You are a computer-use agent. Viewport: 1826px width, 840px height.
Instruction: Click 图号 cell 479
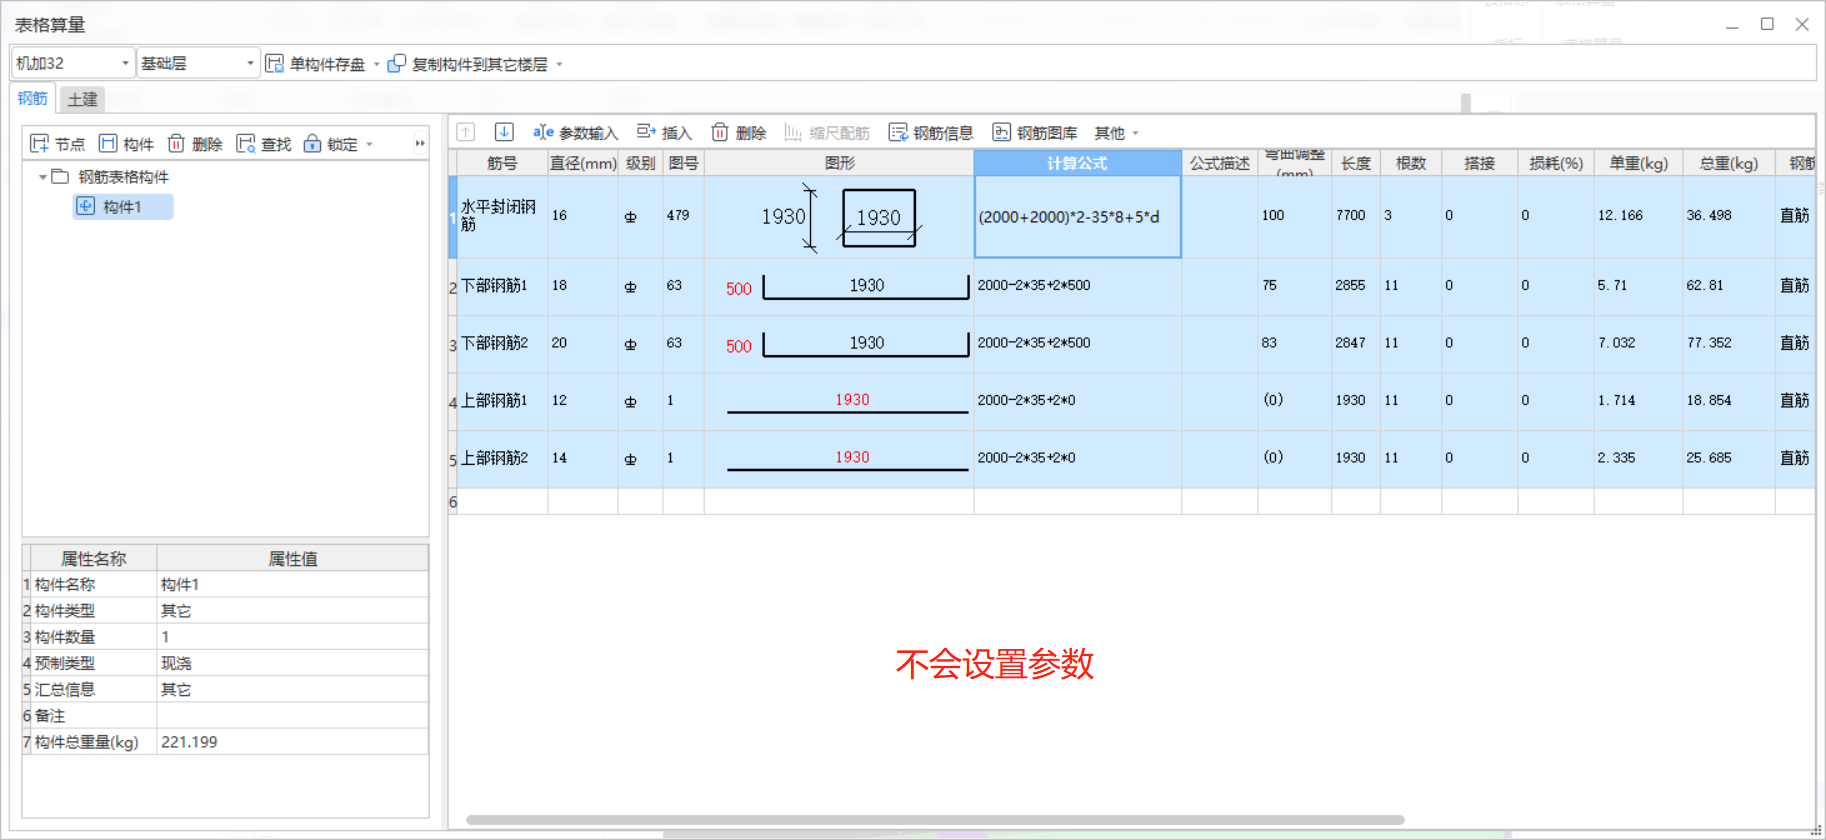click(683, 216)
